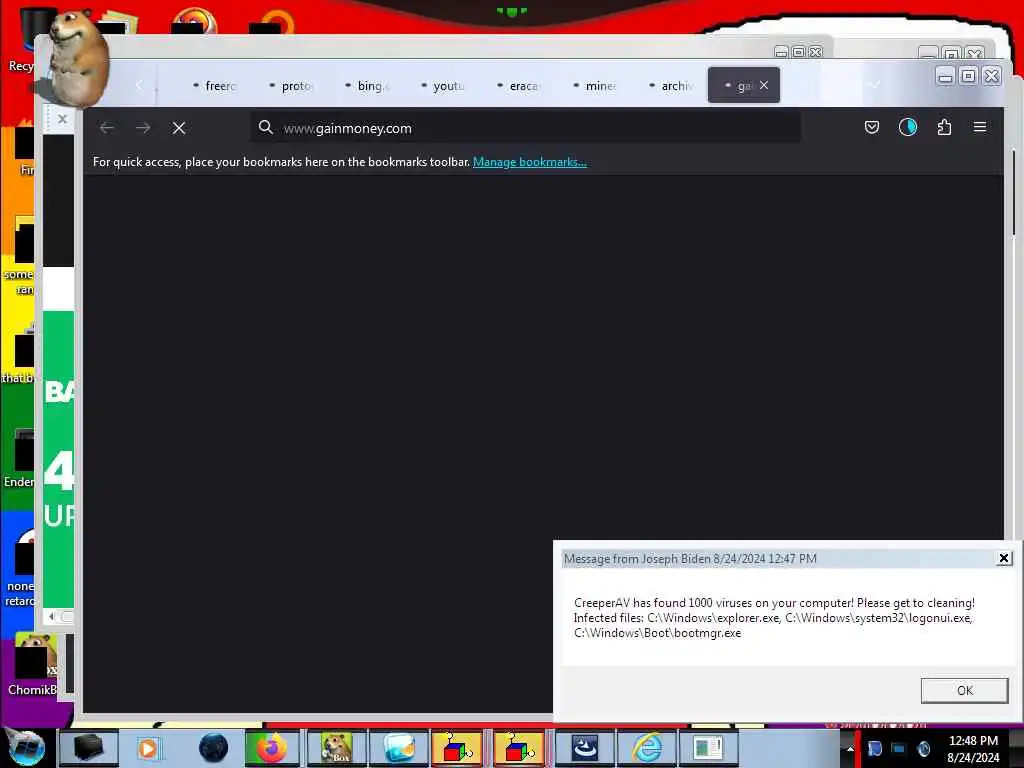This screenshot has height=768, width=1024.
Task: Open the 12:48 PM taskbar clock
Action: click(973, 748)
